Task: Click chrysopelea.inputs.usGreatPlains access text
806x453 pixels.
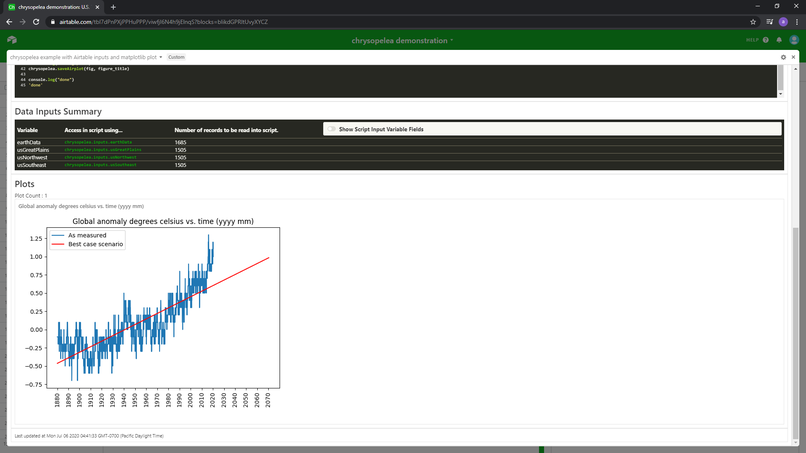Action: pyautogui.click(x=103, y=150)
